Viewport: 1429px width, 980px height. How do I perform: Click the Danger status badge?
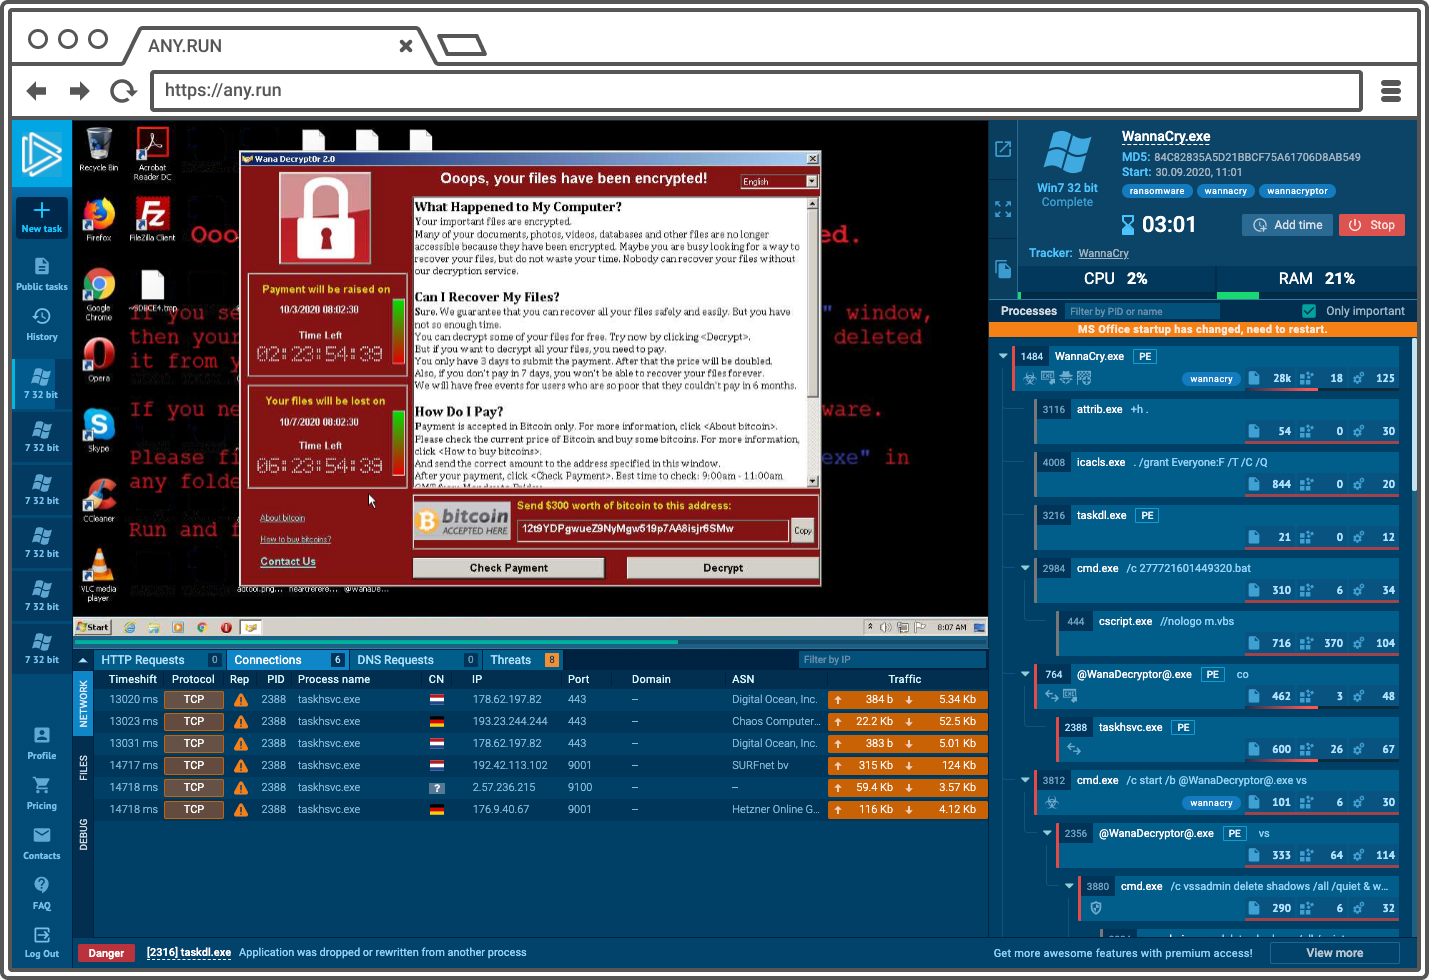click(106, 953)
